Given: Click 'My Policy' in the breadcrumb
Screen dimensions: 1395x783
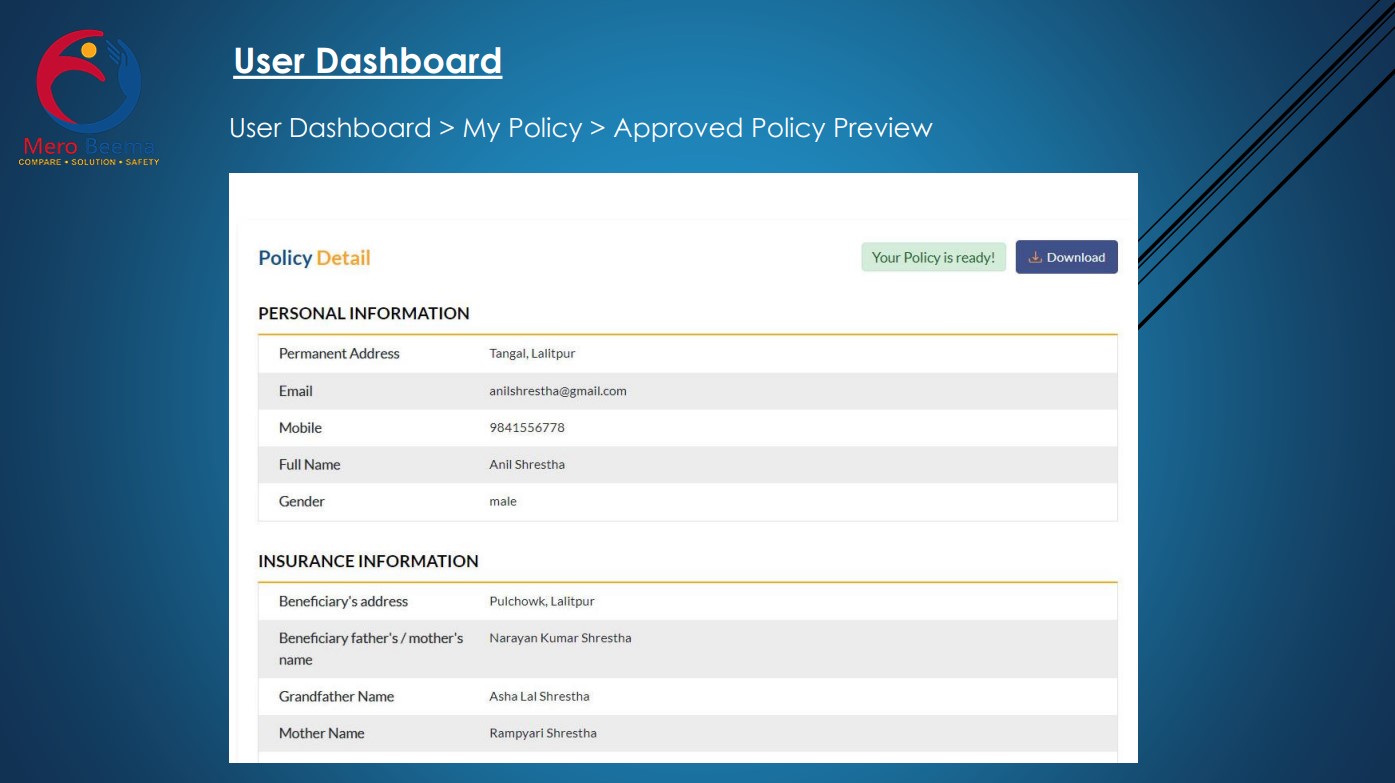Looking at the screenshot, I should pyautogui.click(x=522, y=128).
